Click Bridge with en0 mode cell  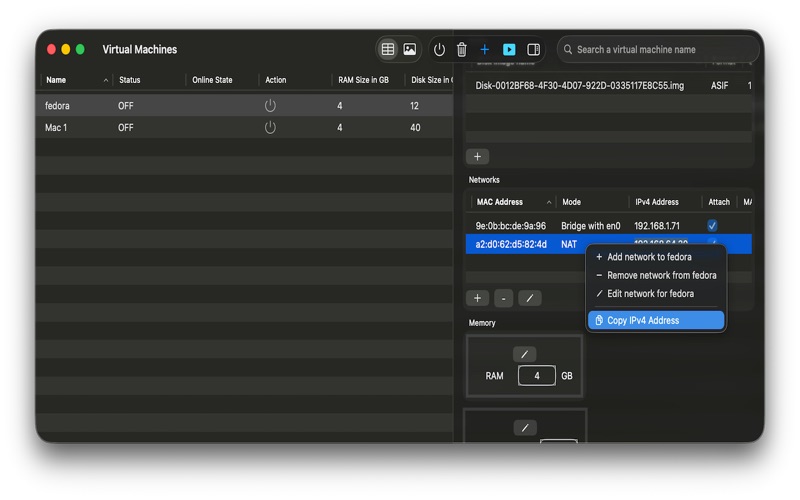pyautogui.click(x=591, y=226)
